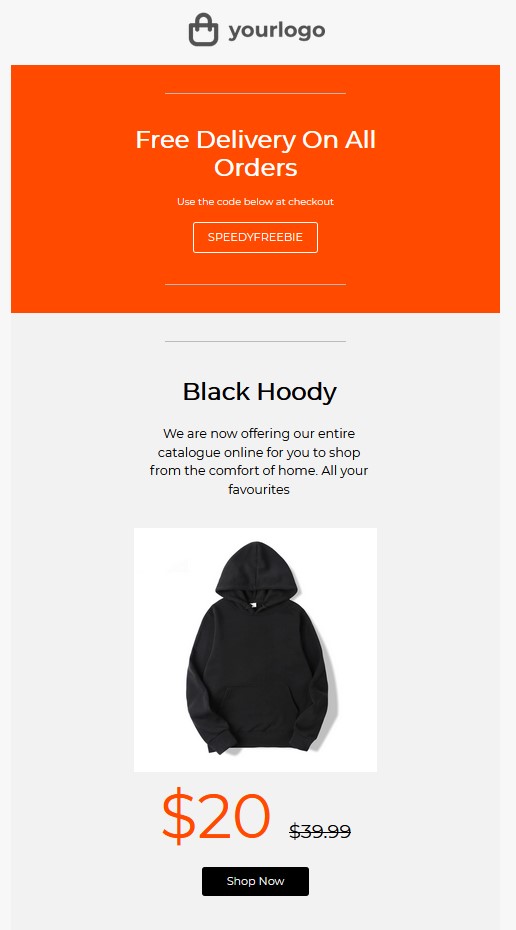
Task: Click the shopping bag logo icon
Action: click(x=203, y=30)
